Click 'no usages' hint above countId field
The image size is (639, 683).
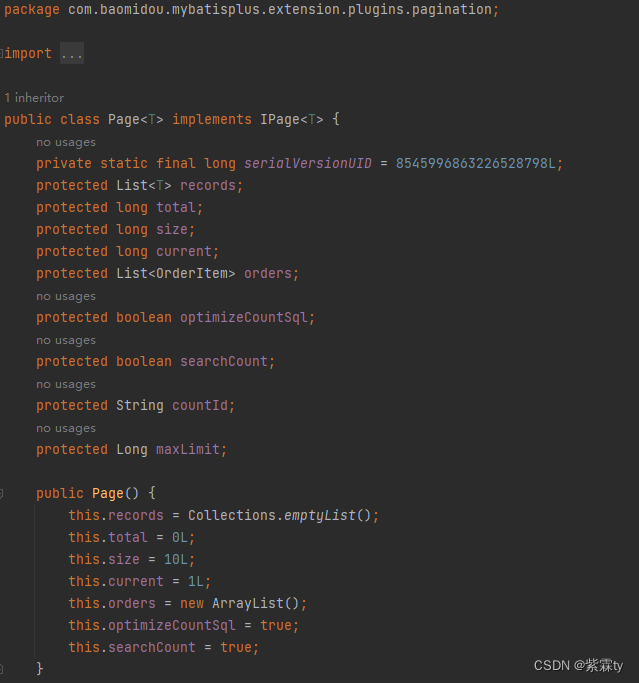pos(66,384)
